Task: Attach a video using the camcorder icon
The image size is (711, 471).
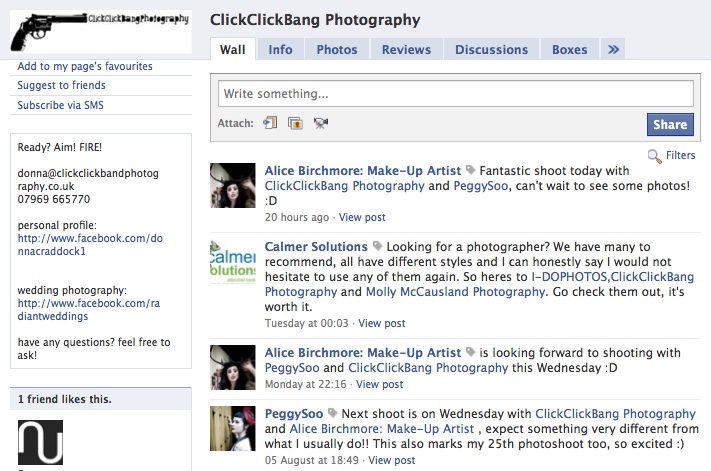Action: 321,123
